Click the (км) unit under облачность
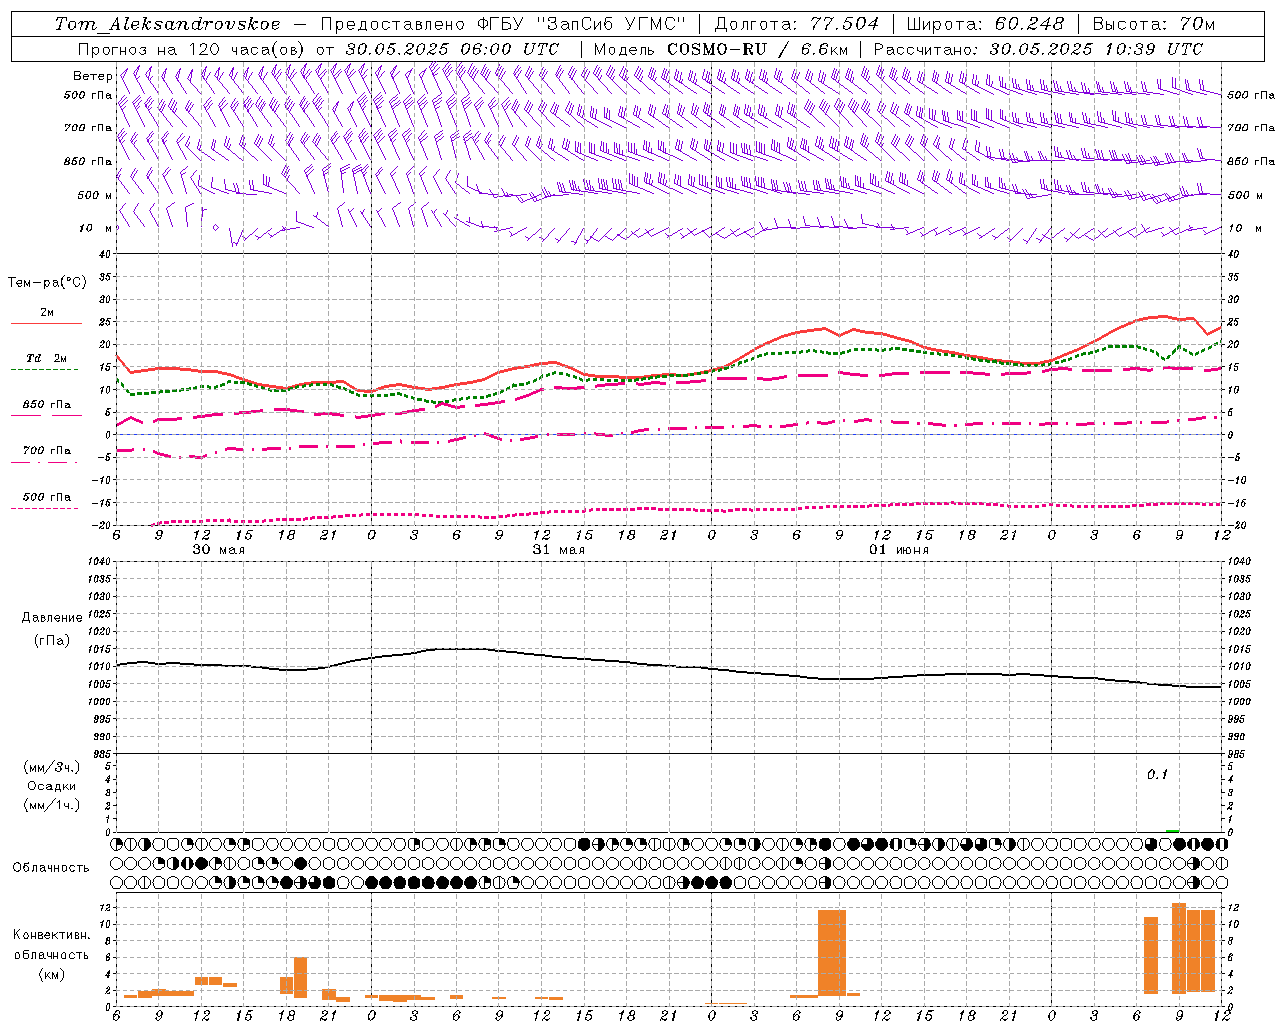Viewport: 1280px width, 1024px height. click(x=51, y=974)
